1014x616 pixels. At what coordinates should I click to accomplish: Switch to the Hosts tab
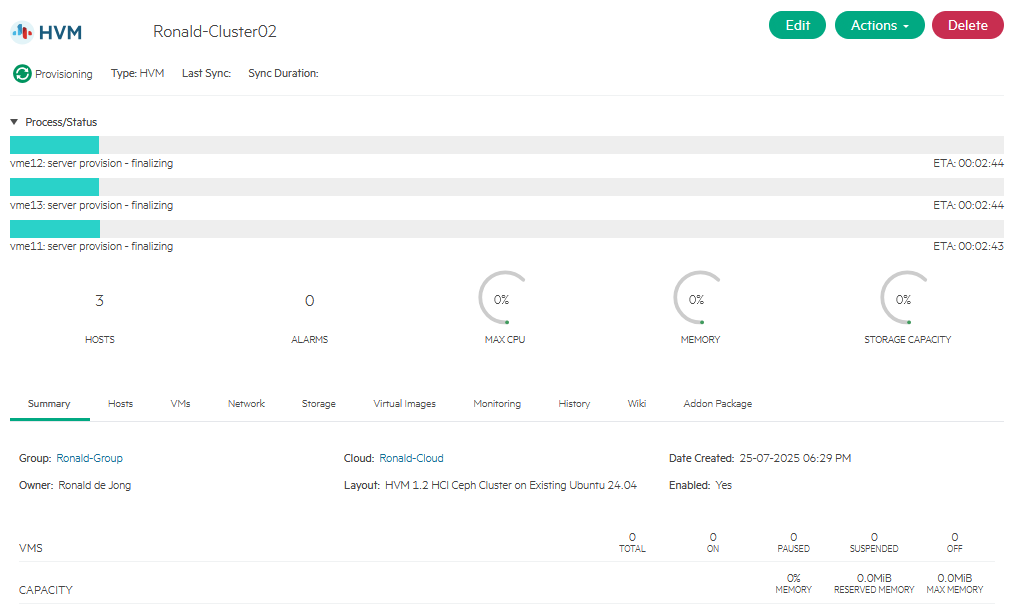[120, 404]
